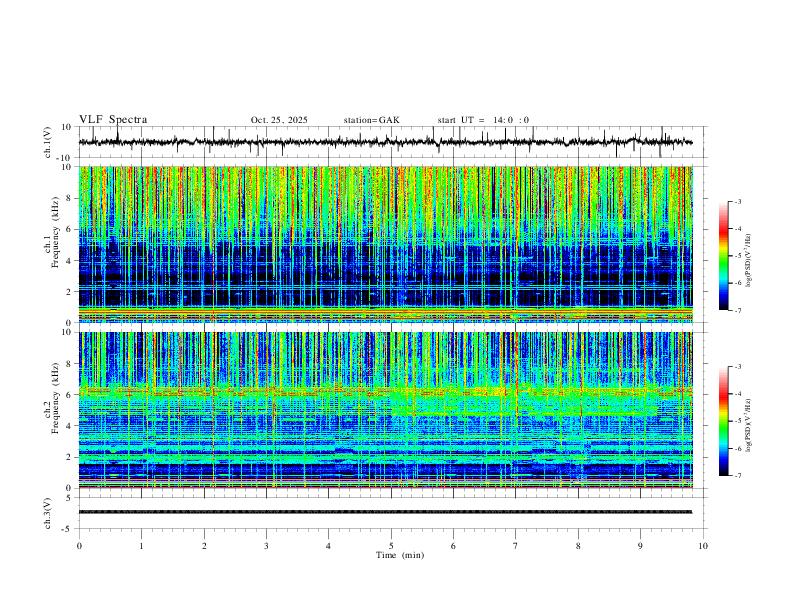Click the time axis tick label "4"
The image size is (792, 612).
click(328, 546)
